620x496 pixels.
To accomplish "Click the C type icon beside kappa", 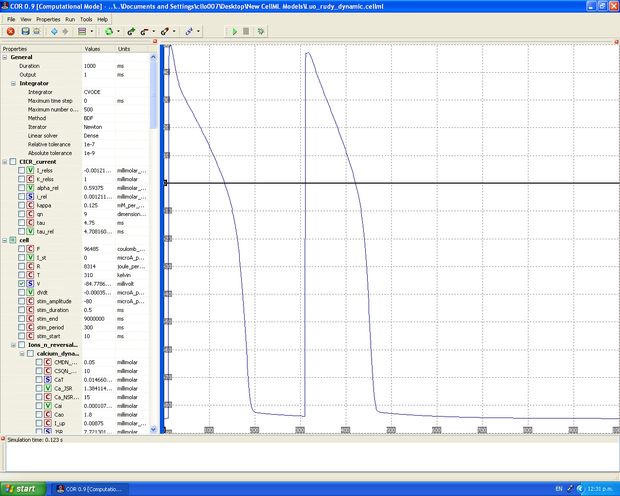I will [30, 205].
